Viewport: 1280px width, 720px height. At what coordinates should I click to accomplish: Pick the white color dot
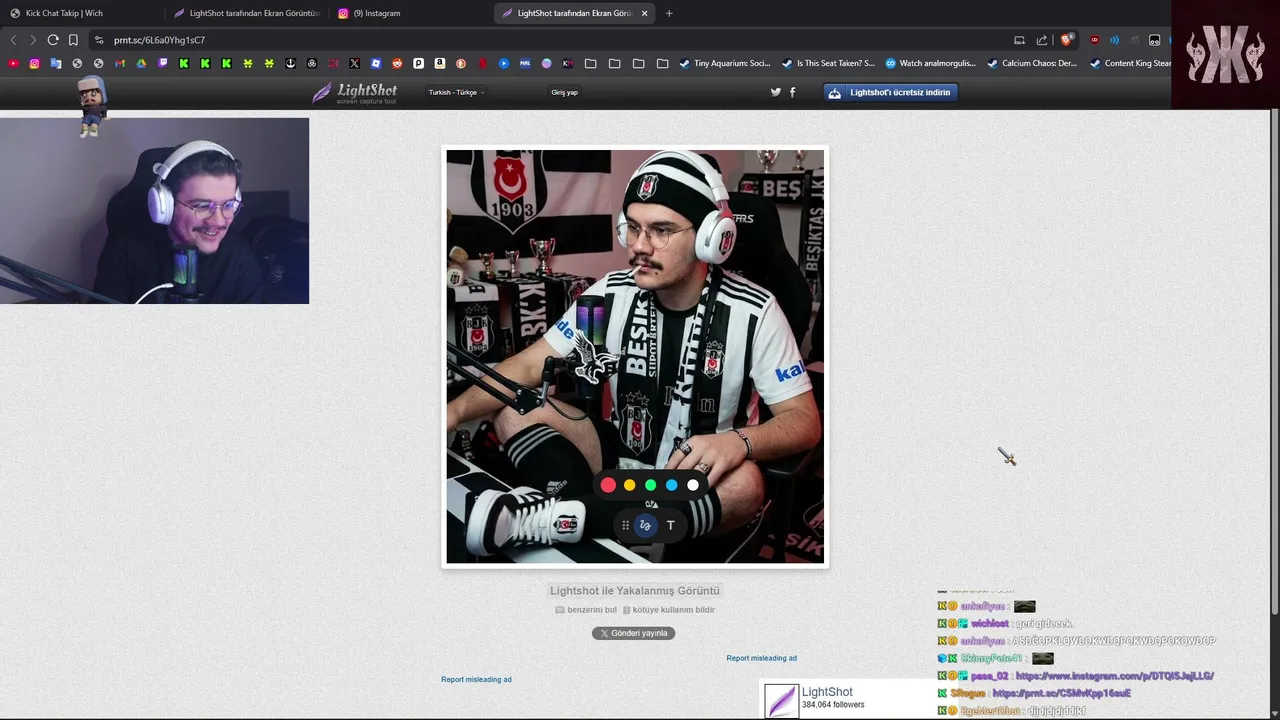click(693, 485)
